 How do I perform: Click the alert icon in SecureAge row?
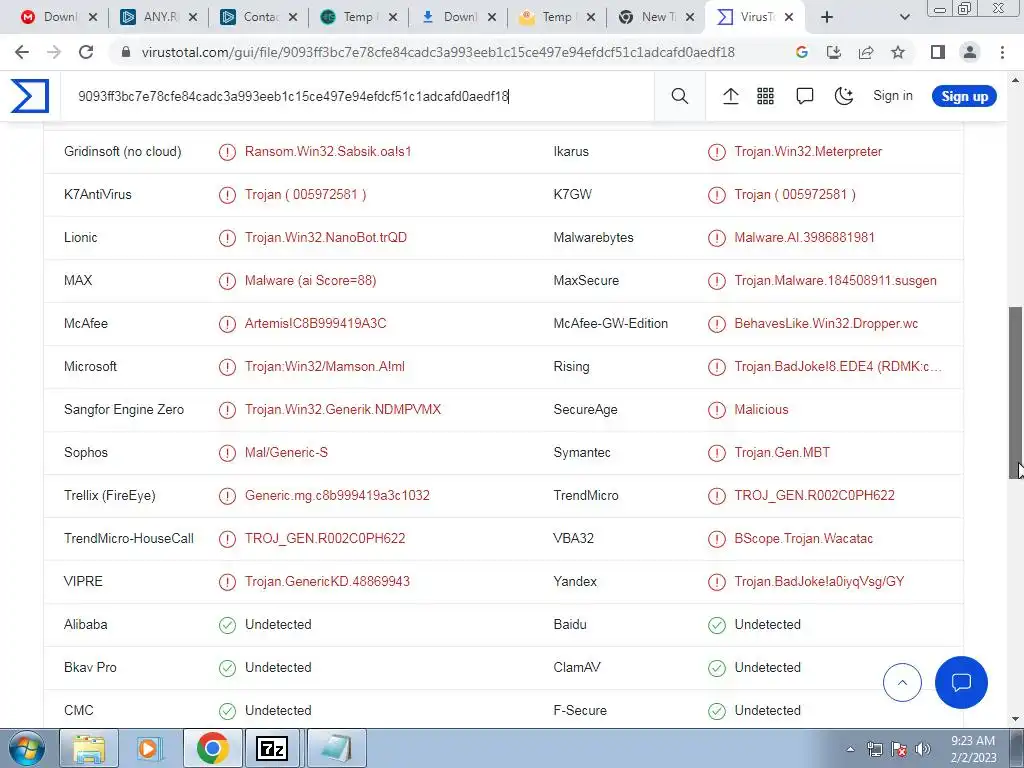coord(716,410)
